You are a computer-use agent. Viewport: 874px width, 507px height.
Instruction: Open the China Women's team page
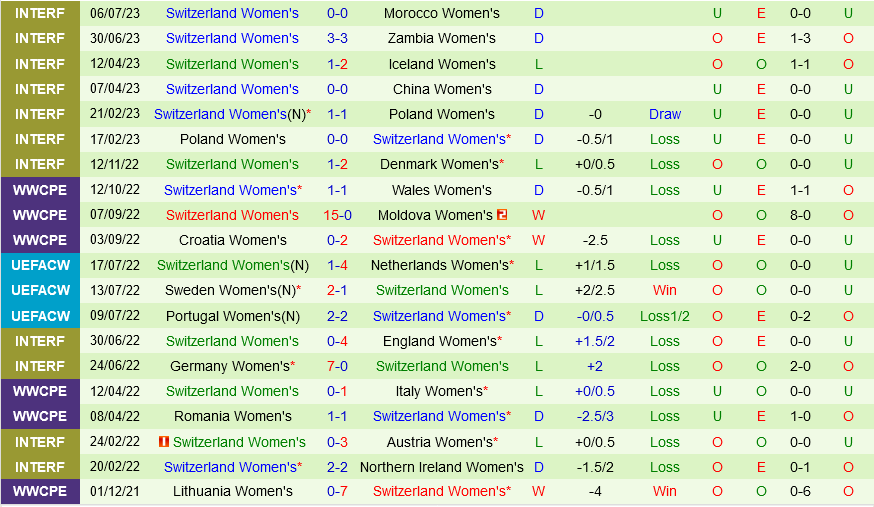(442, 89)
